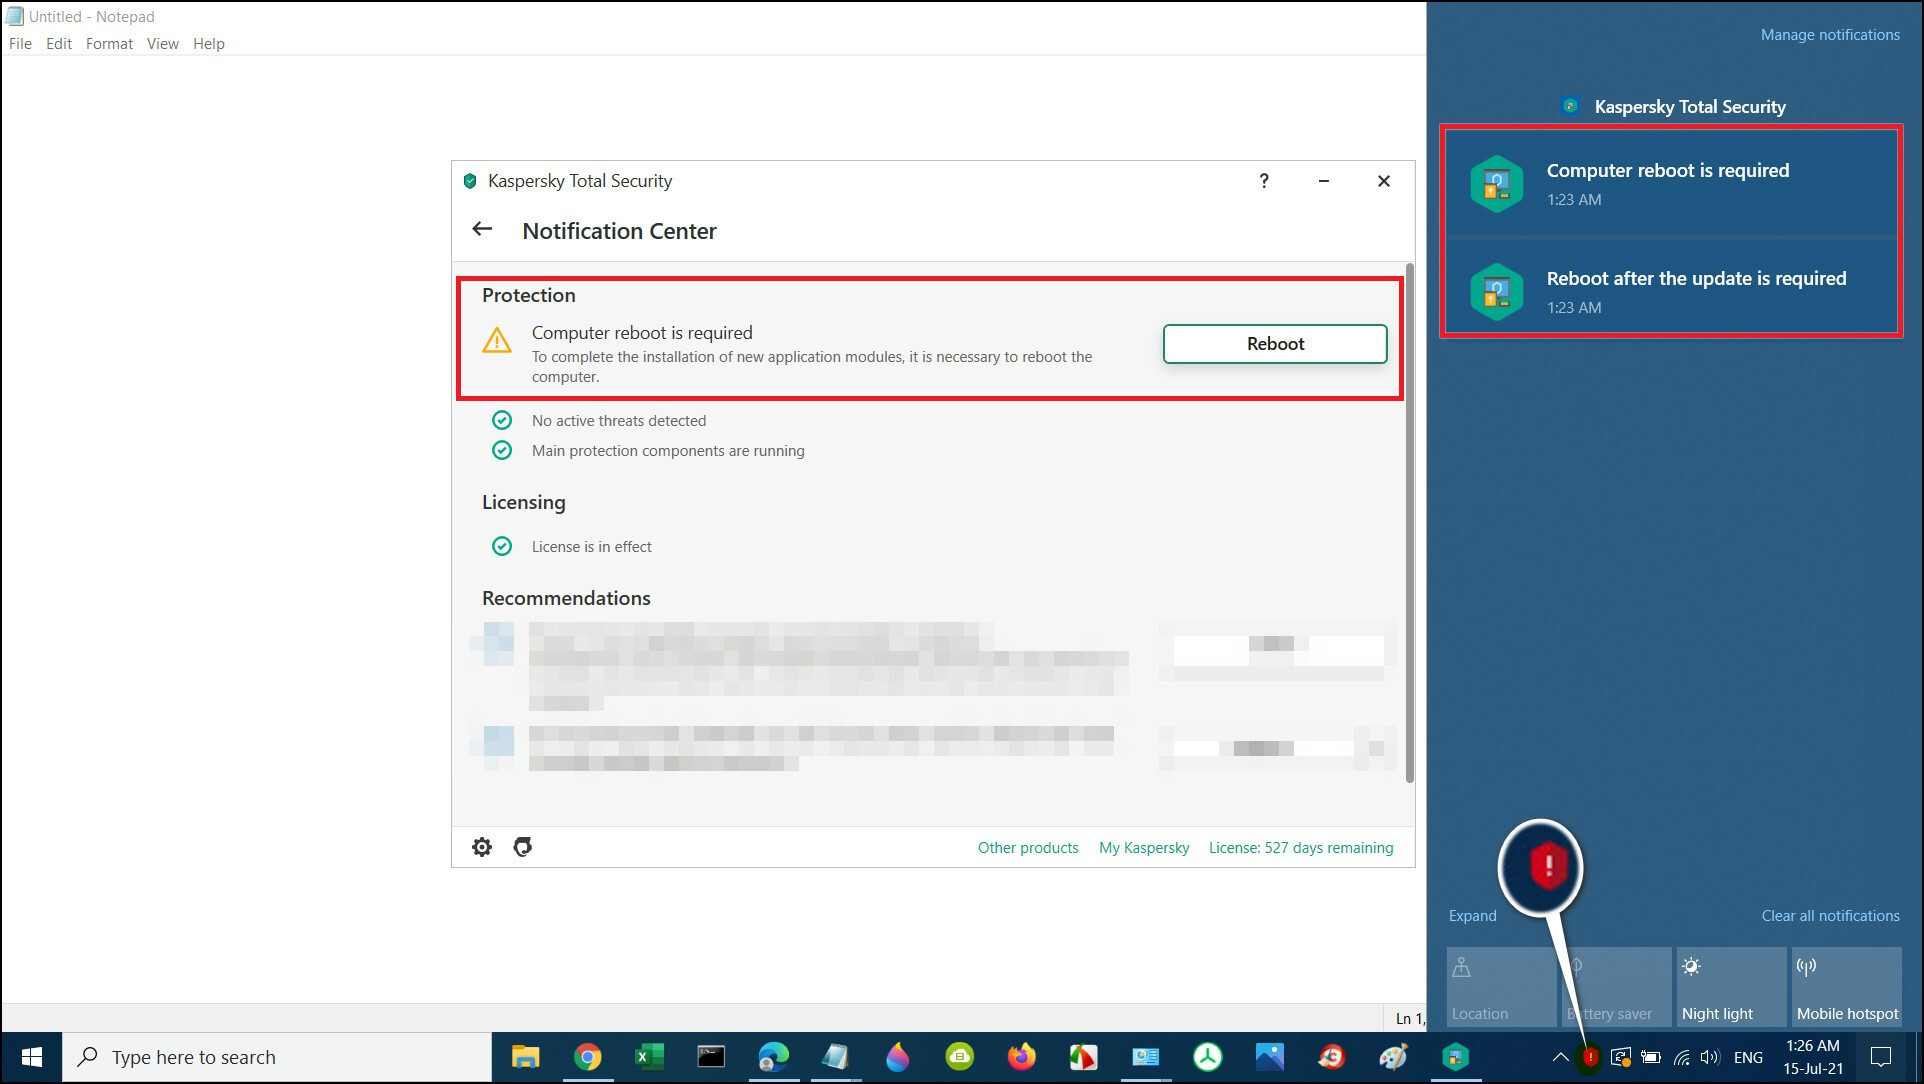The image size is (1924, 1084).
Task: Open the Format menu in Notepad
Action: [x=109, y=44]
